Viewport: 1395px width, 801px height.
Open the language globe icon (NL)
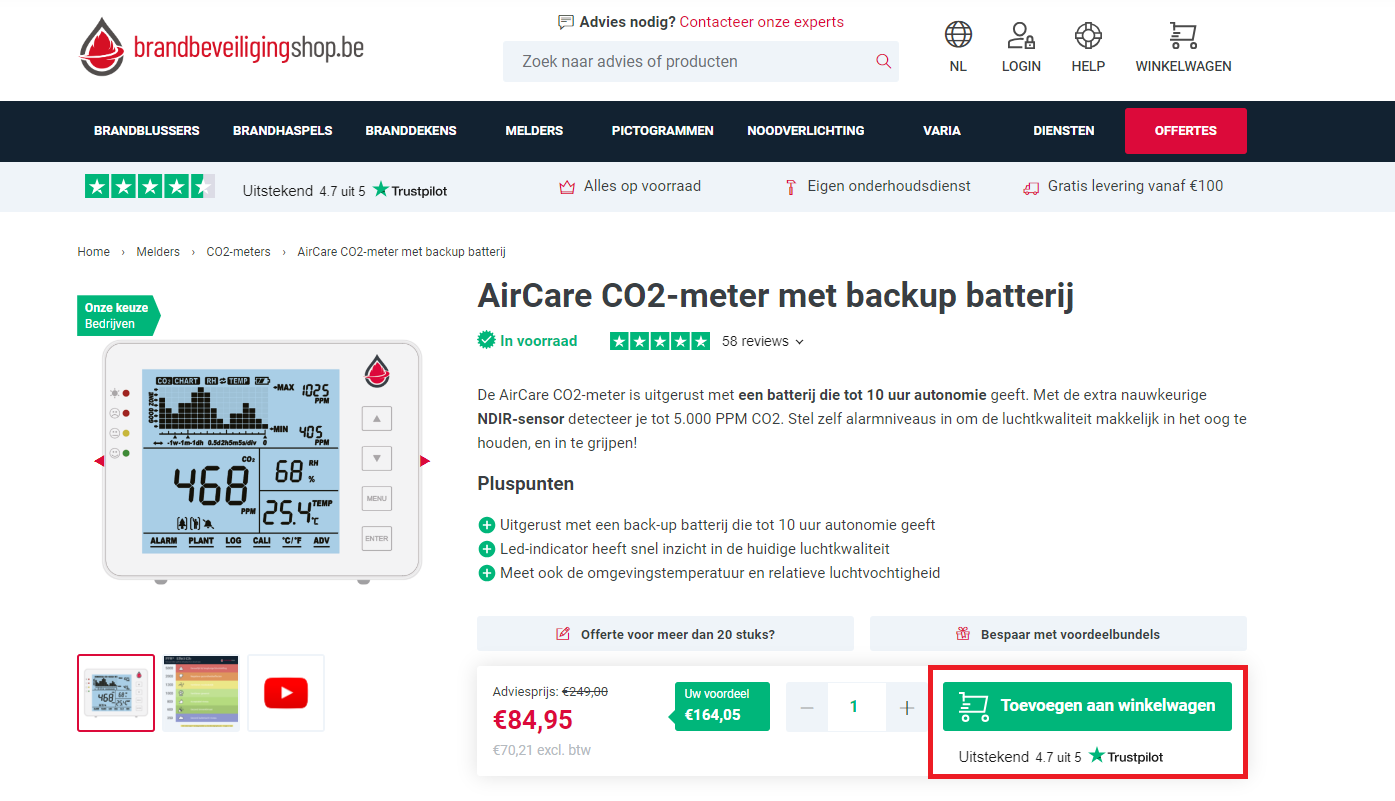(x=958, y=35)
